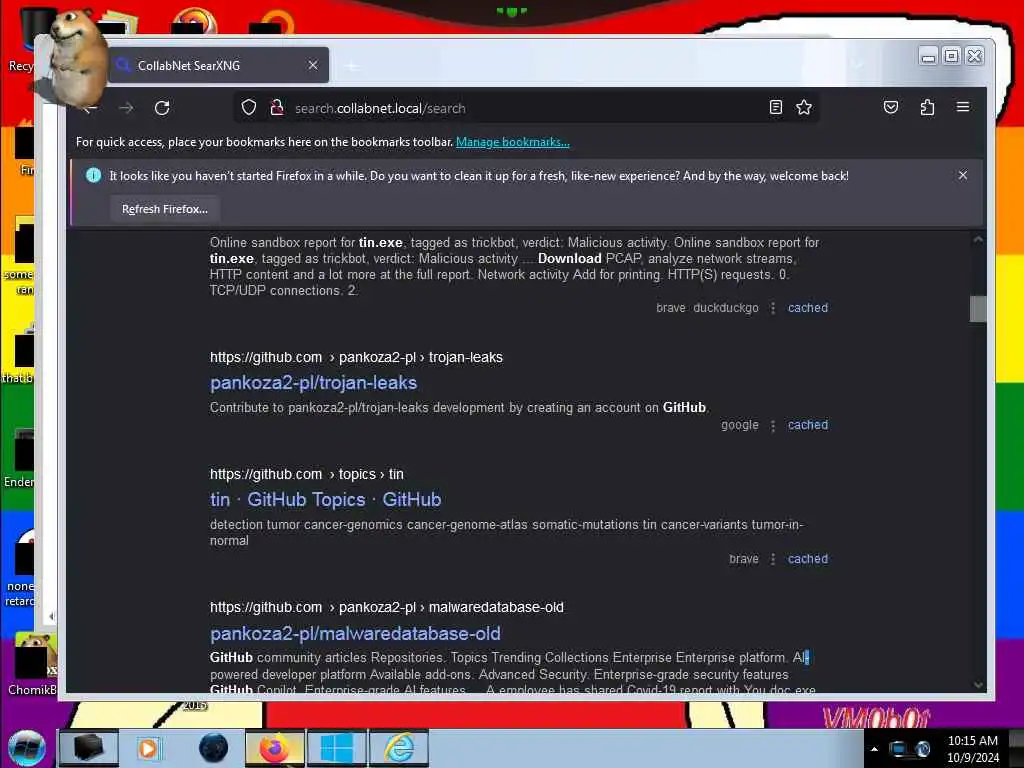The image size is (1024, 768).
Task: Open the dark box taskbar icon
Action: pyautogui.click(x=88, y=748)
